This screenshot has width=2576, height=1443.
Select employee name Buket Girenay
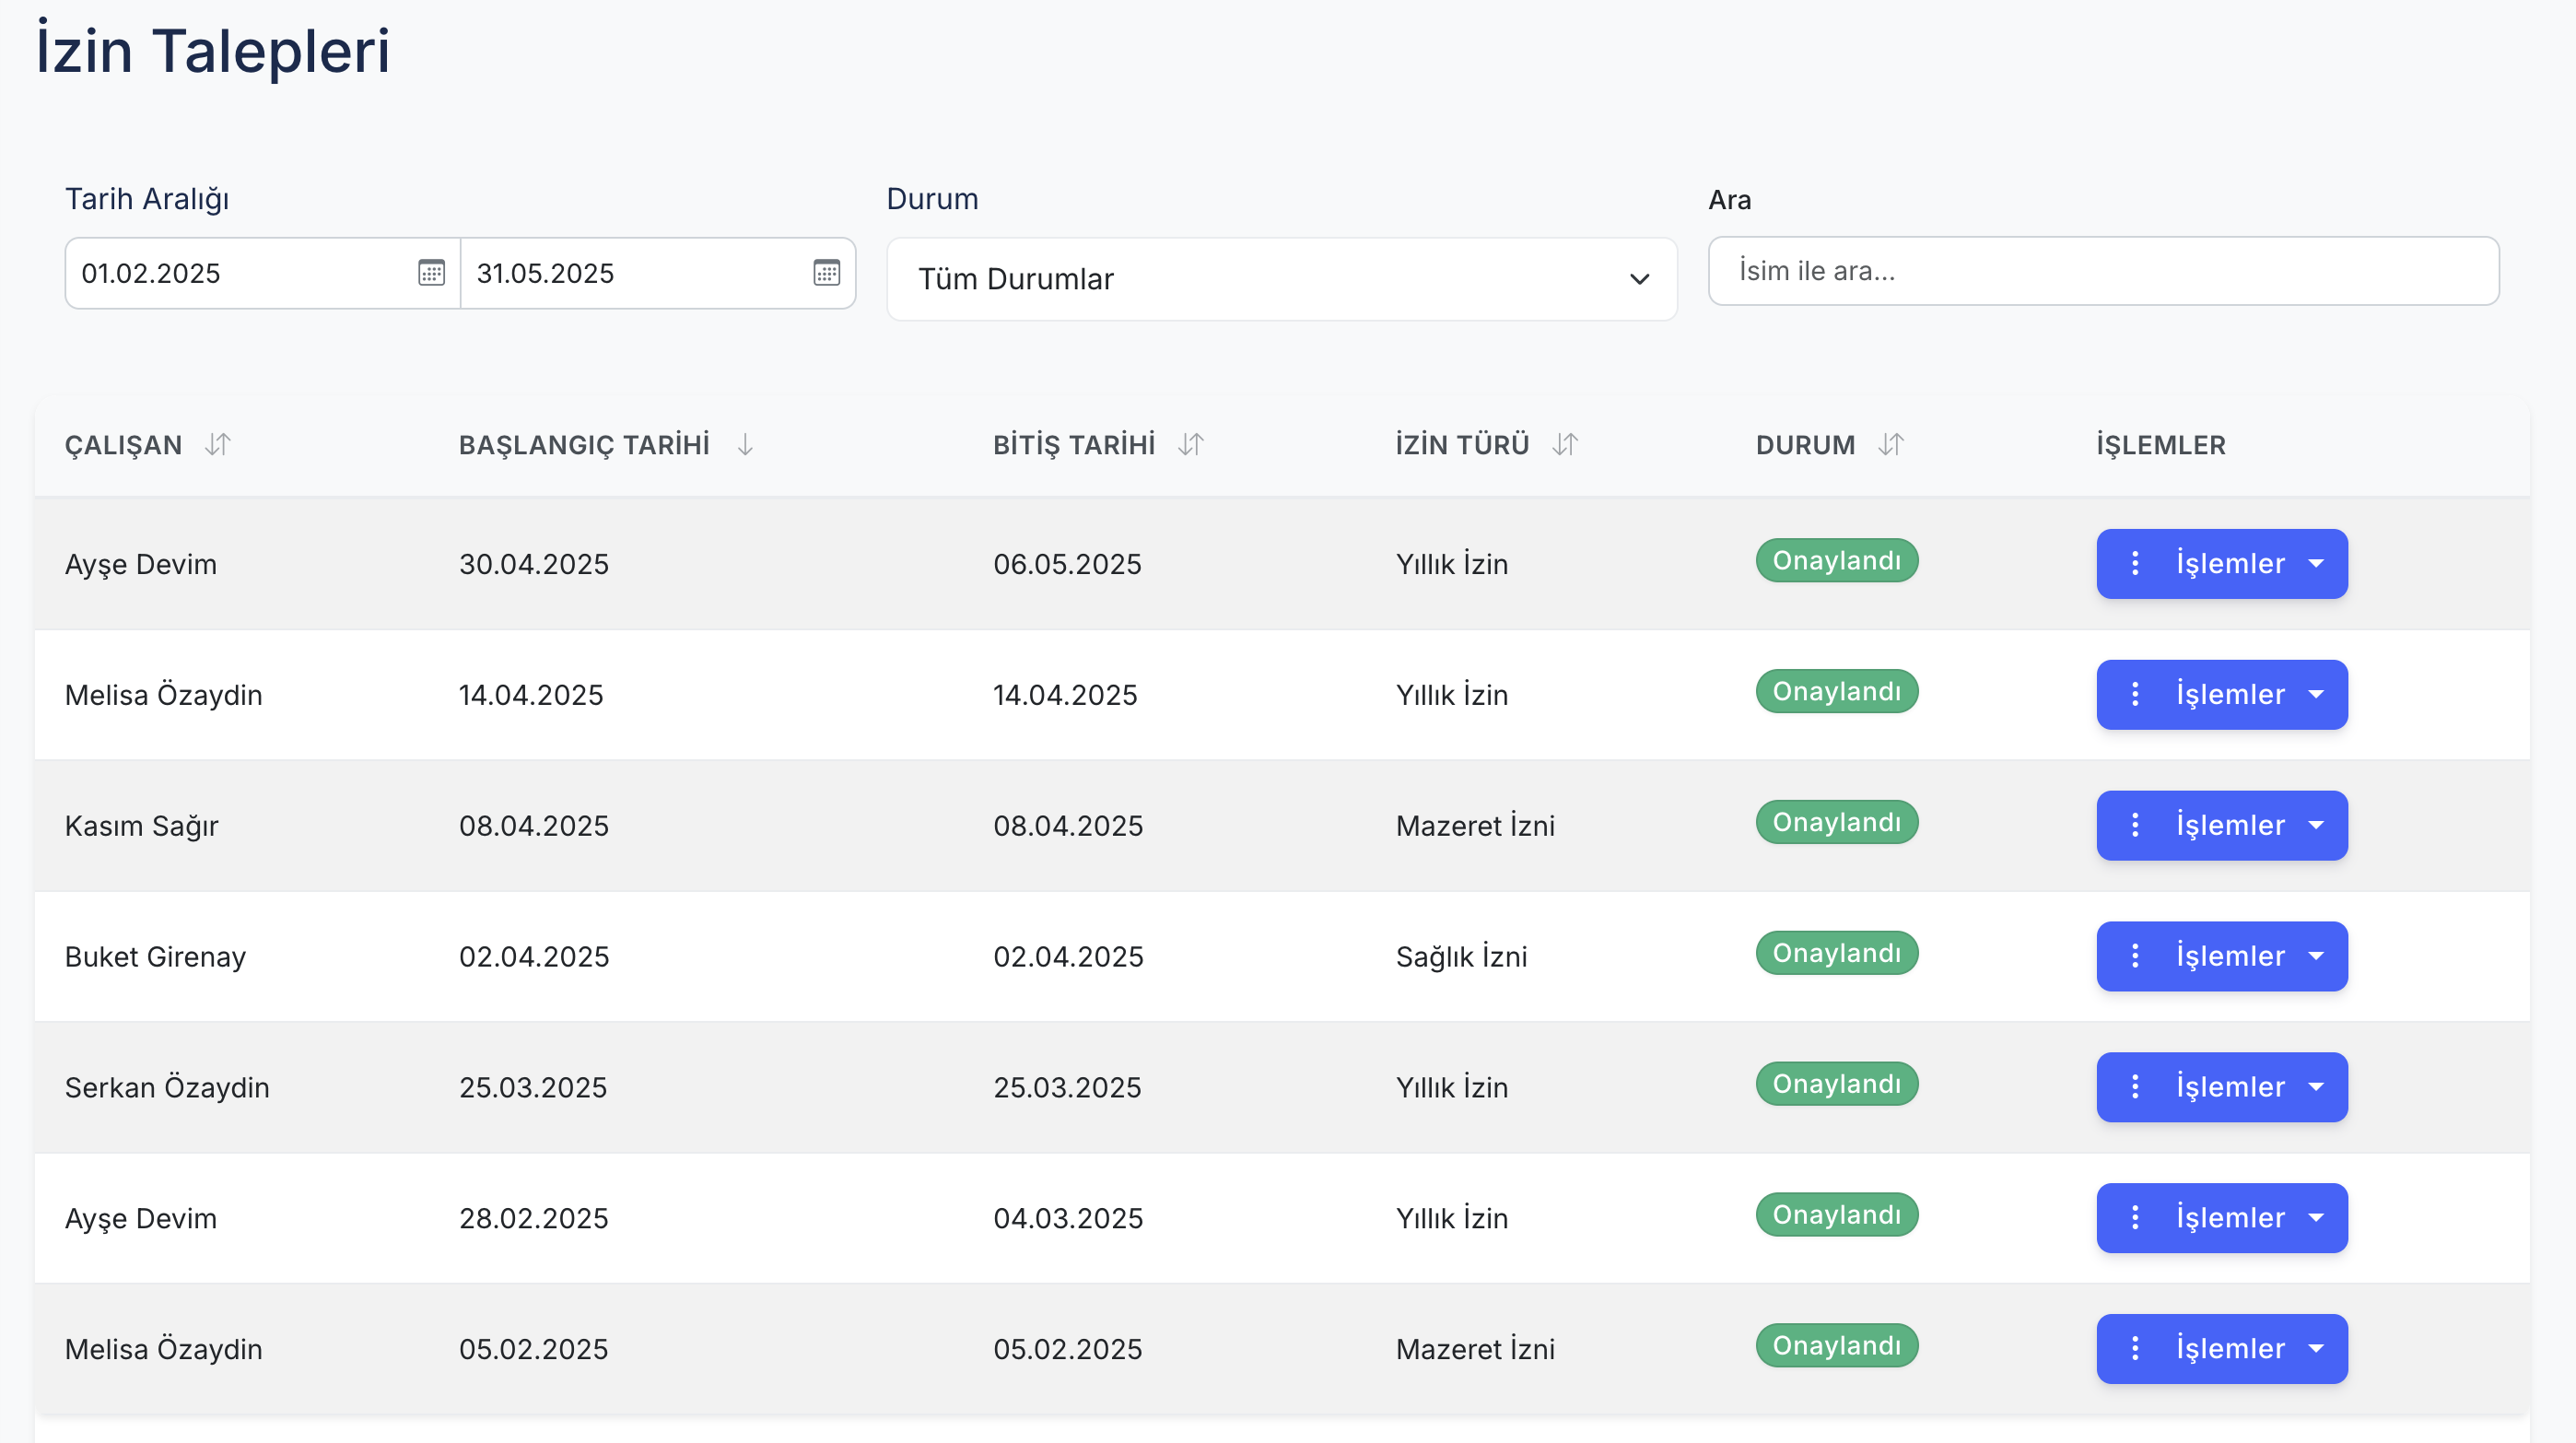[x=155, y=957]
